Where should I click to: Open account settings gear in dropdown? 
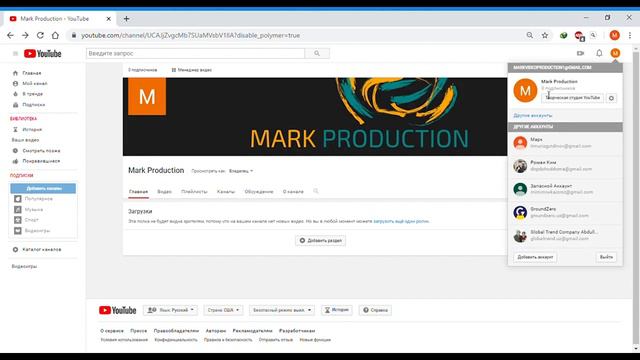pyautogui.click(x=611, y=98)
